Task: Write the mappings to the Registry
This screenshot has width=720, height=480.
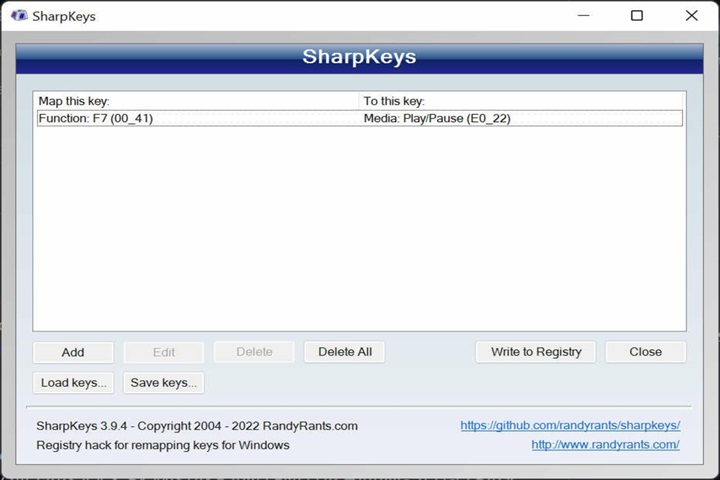Action: point(535,352)
